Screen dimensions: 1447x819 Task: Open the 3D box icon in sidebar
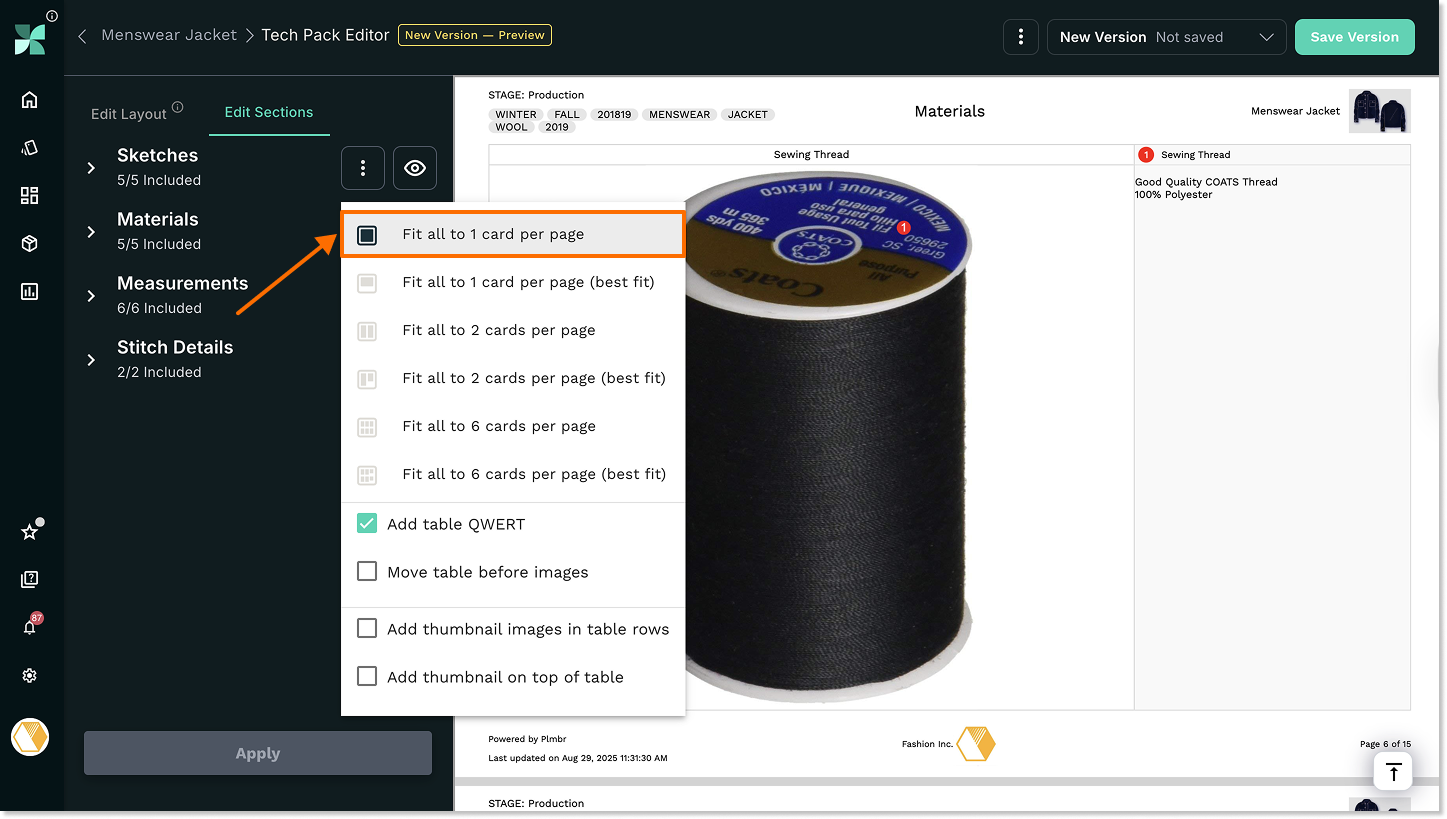click(x=29, y=243)
